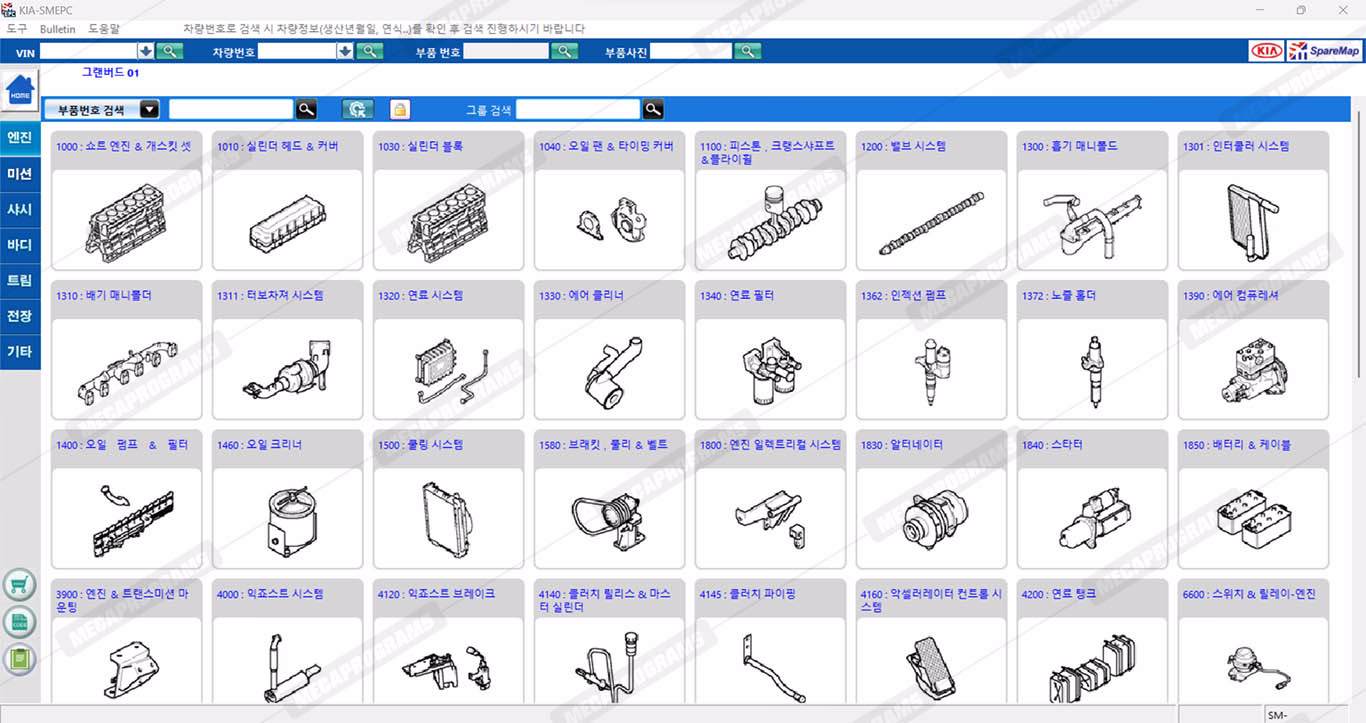1366x723 pixels.
Task: Switch to the 미션 category tab
Action: (20, 174)
